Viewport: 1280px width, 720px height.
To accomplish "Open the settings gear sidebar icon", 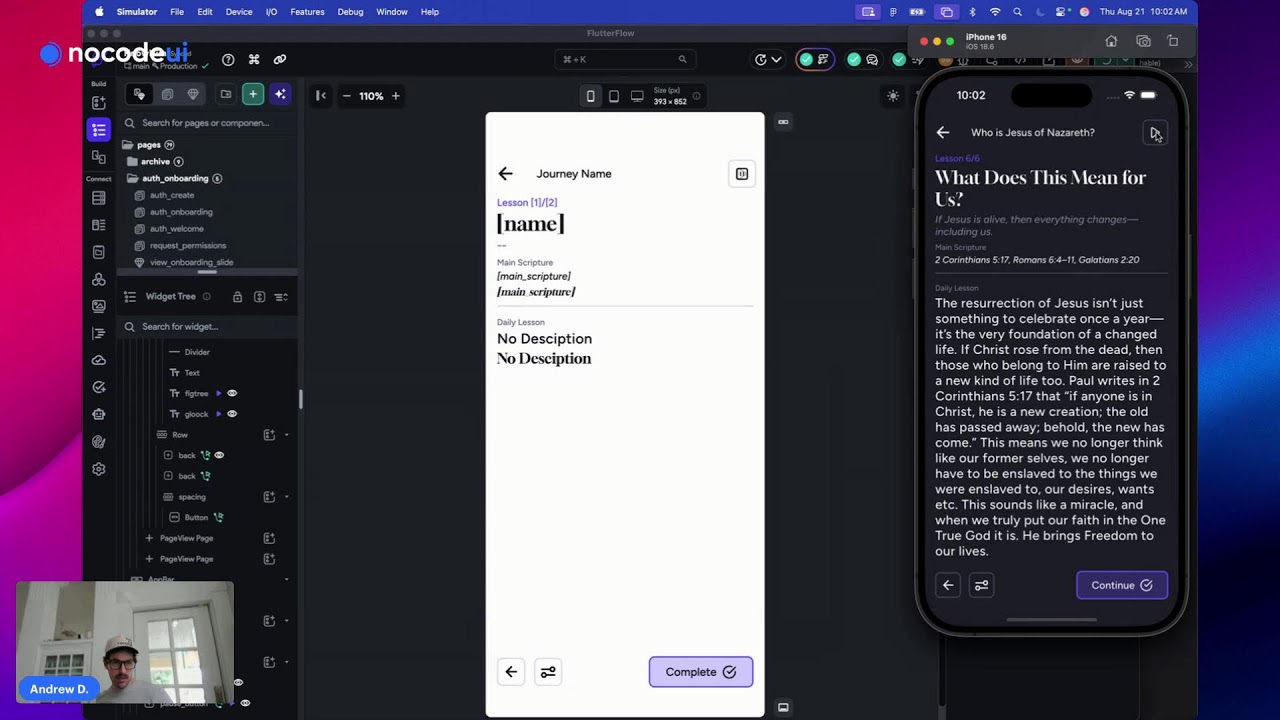I will [x=99, y=469].
